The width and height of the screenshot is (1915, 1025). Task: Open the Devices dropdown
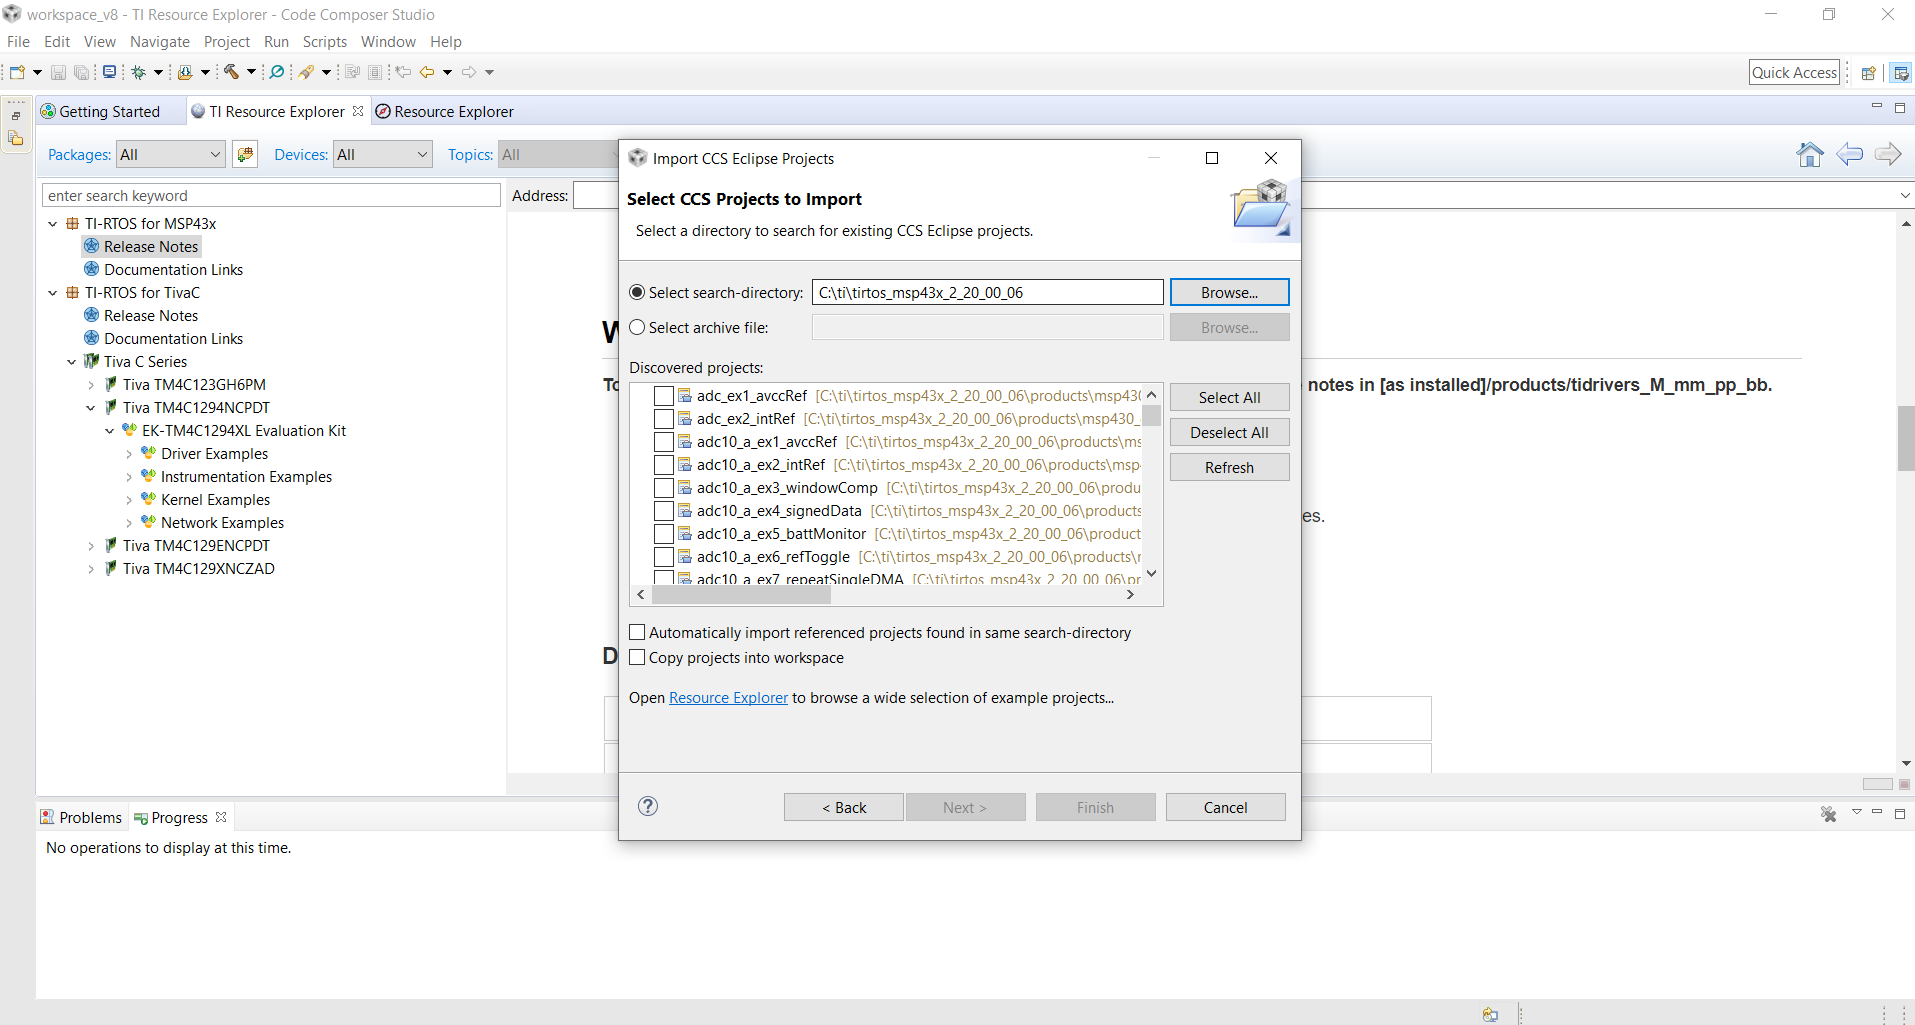point(383,154)
